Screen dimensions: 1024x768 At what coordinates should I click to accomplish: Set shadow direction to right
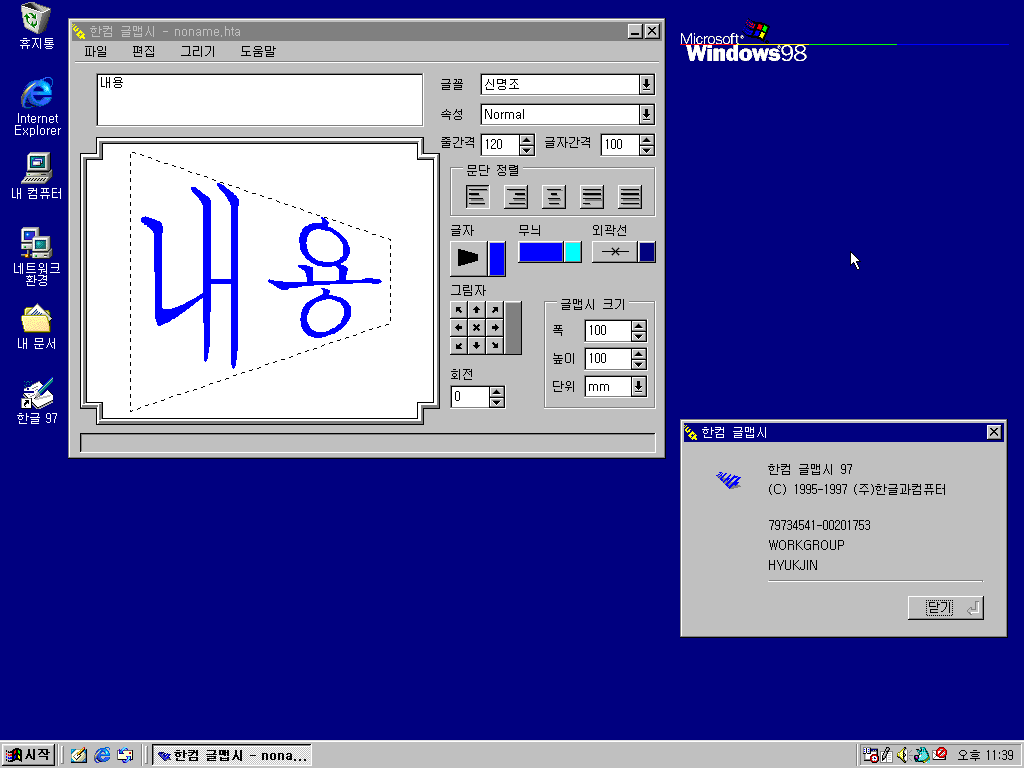pyautogui.click(x=495, y=328)
